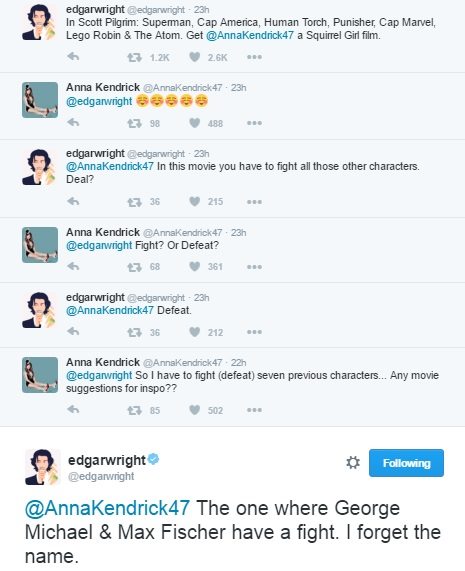Image resolution: width=465 pixels, height=571 pixels.
Task: Like Anna Kendrick's blushing emoji reply
Action: [x=195, y=123]
